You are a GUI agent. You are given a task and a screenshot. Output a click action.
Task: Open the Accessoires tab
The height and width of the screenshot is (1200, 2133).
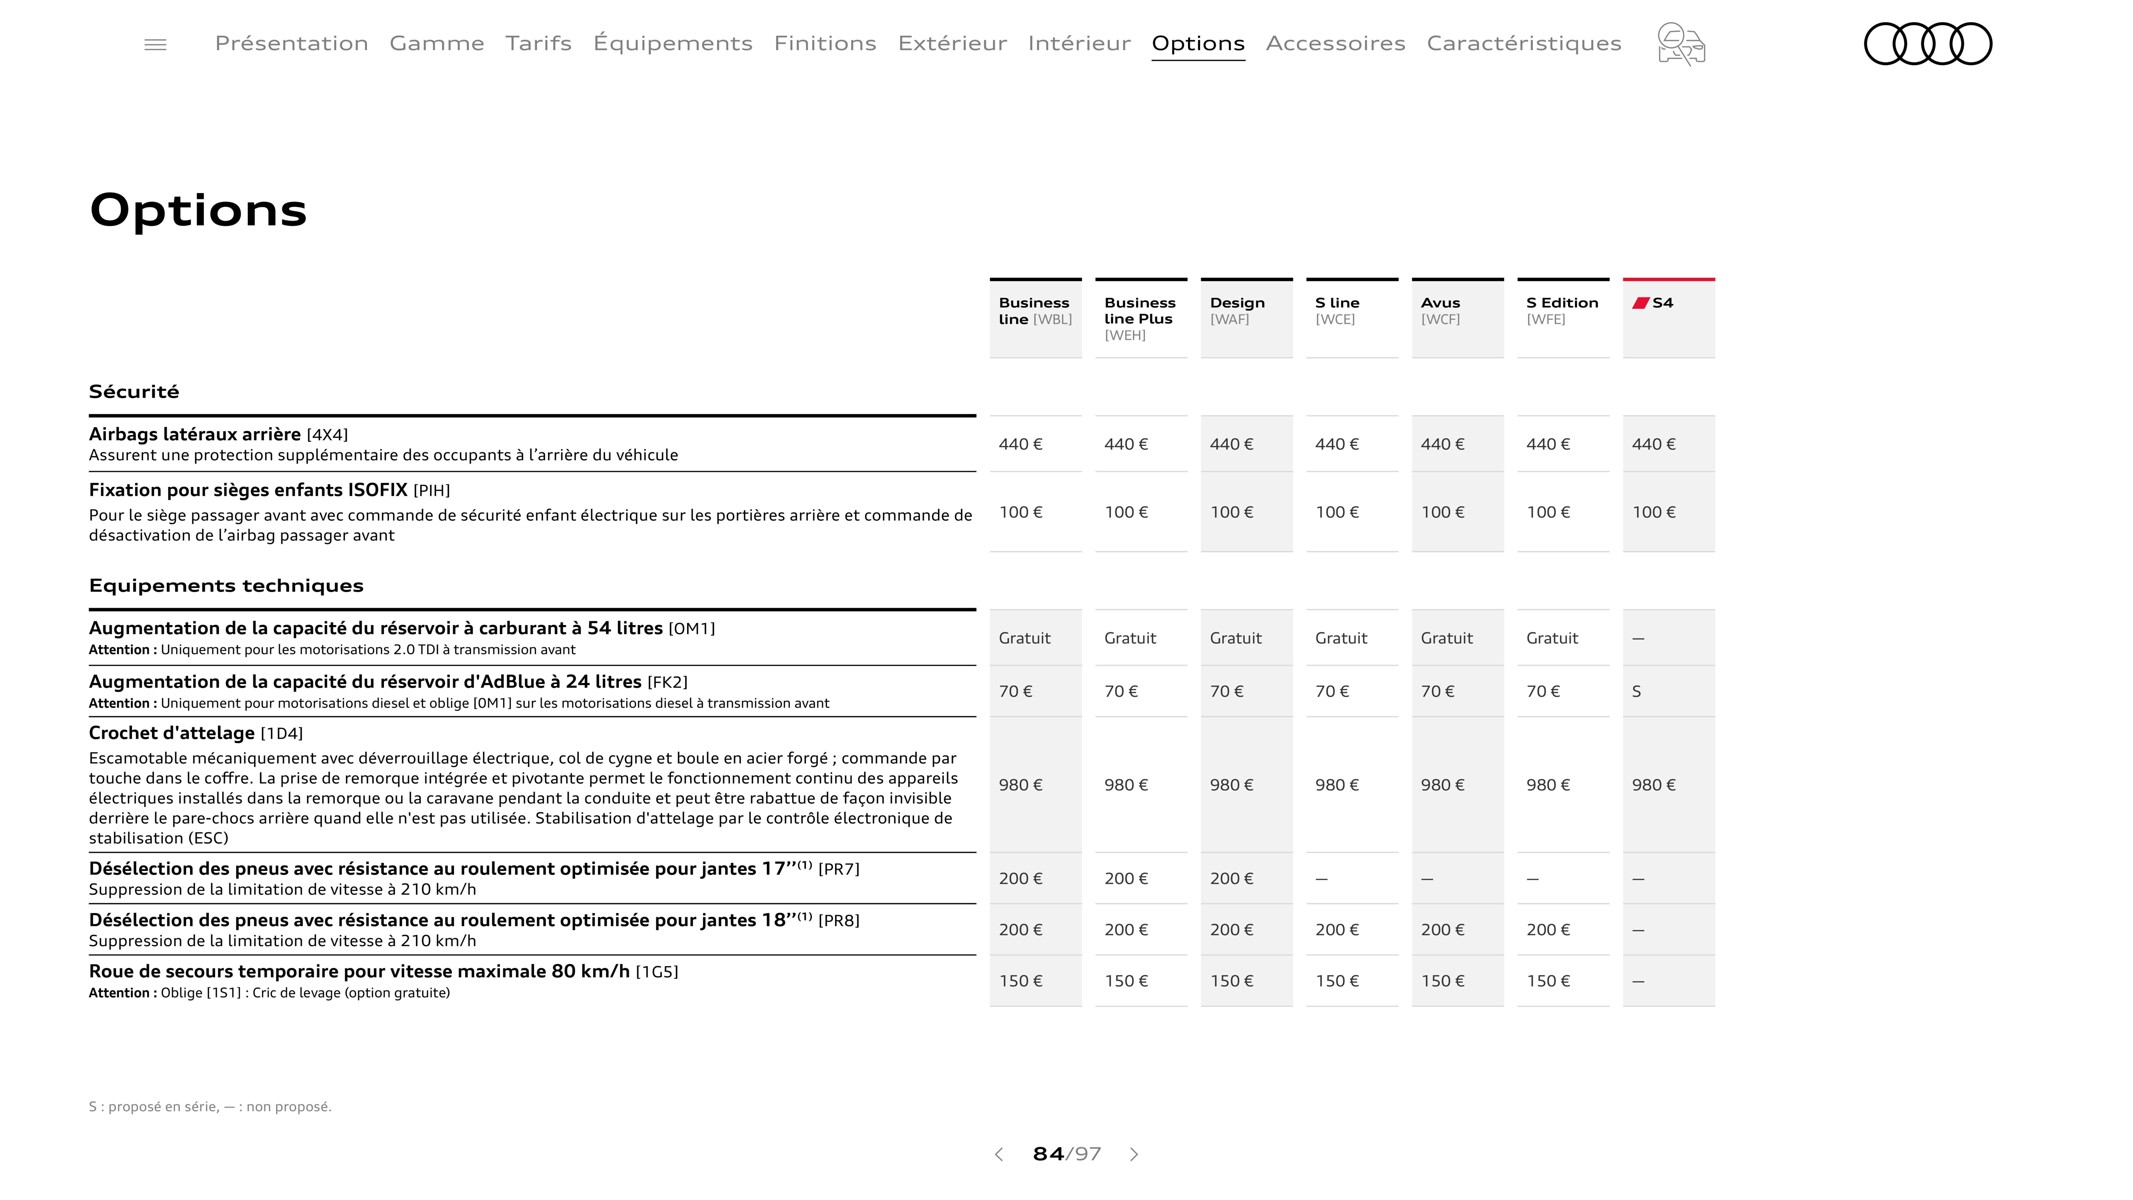point(1335,43)
